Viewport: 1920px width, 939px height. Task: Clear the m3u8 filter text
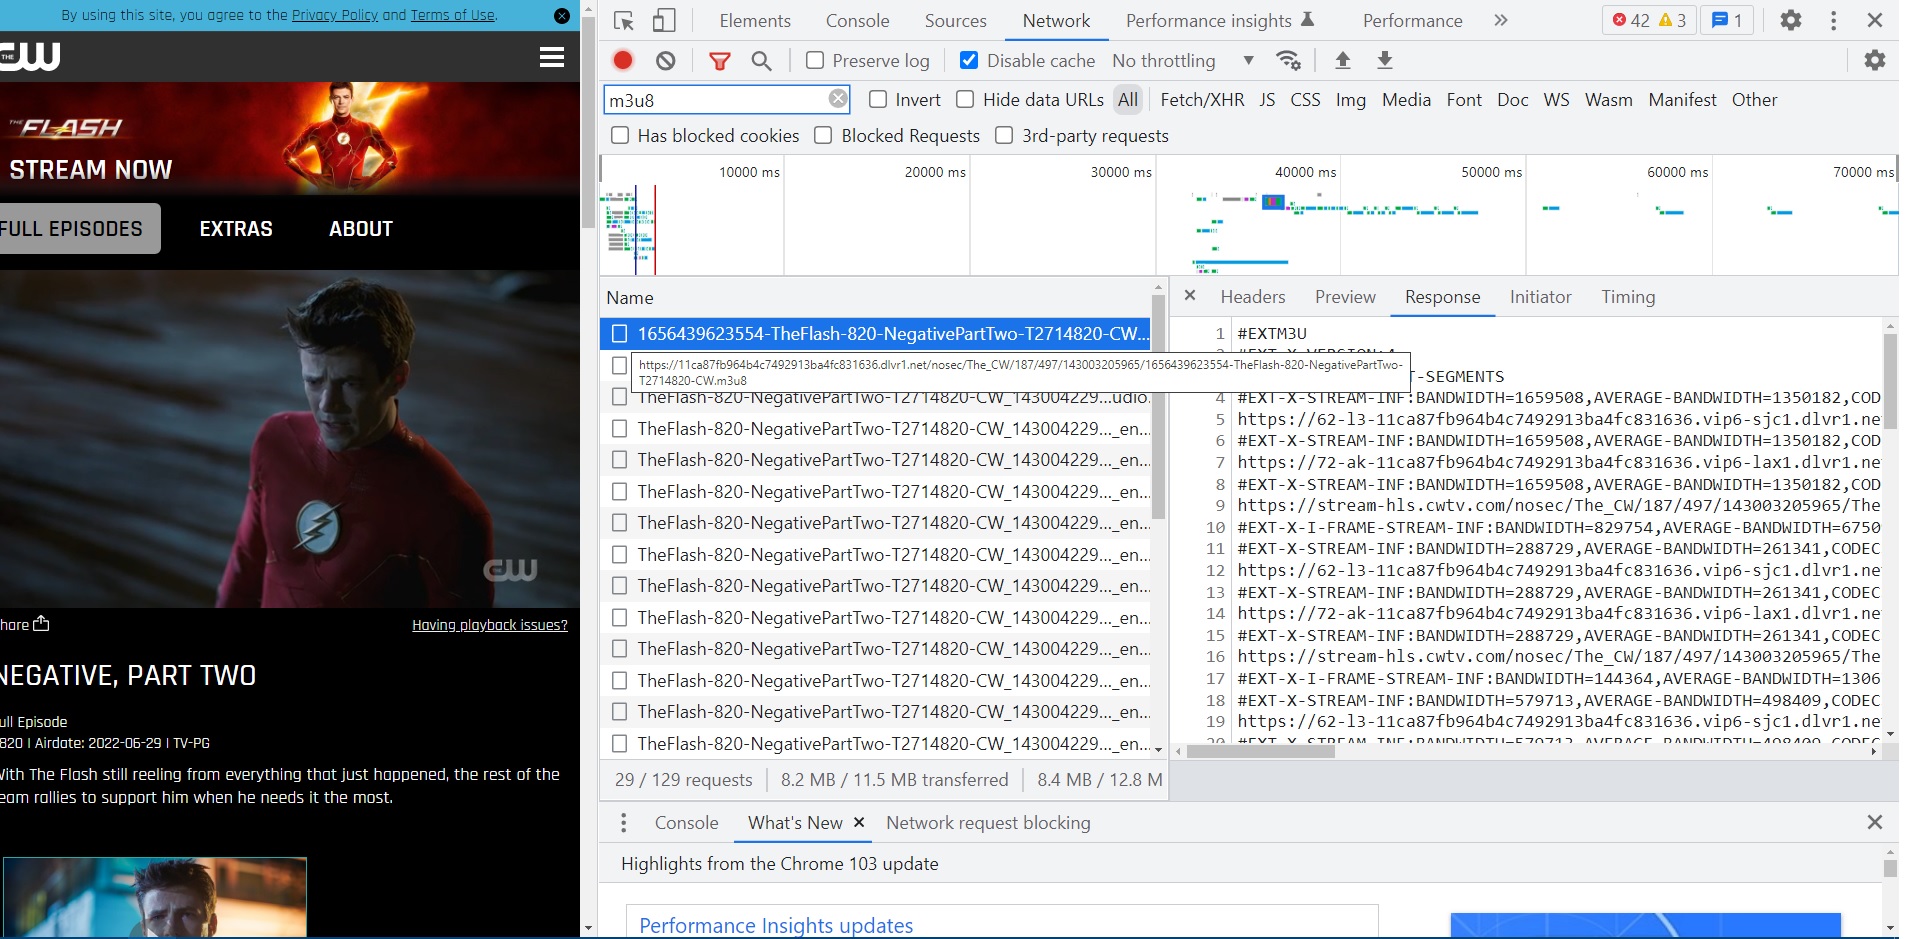(x=838, y=99)
